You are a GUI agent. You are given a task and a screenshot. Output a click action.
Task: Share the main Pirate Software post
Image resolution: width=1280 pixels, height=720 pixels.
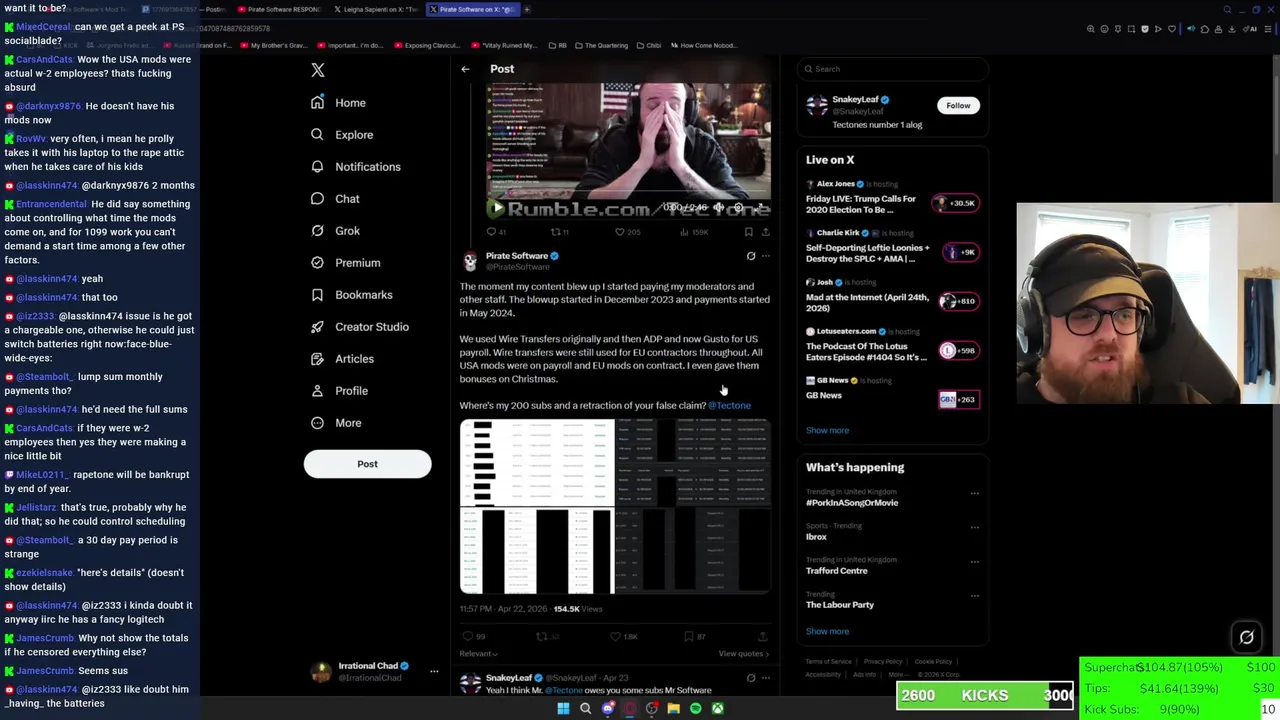(762, 636)
